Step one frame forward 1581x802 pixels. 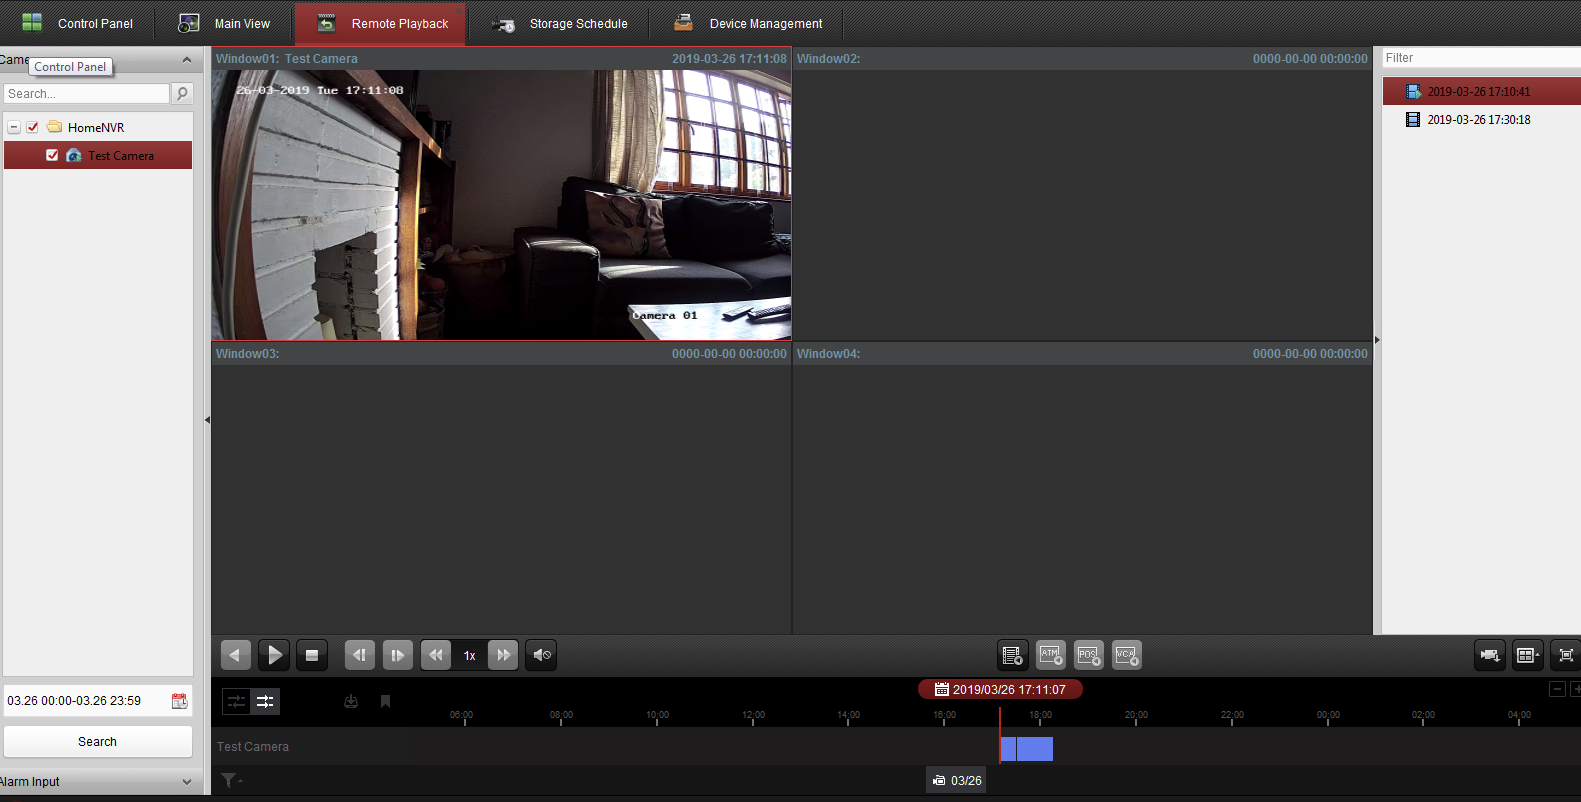point(397,655)
